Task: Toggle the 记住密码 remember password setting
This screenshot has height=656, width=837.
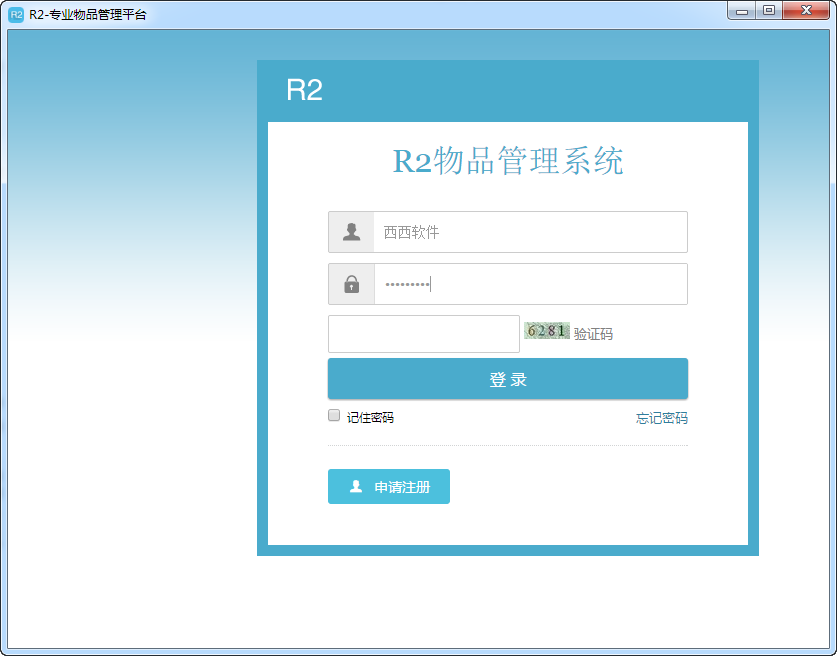Action: pos(333,414)
